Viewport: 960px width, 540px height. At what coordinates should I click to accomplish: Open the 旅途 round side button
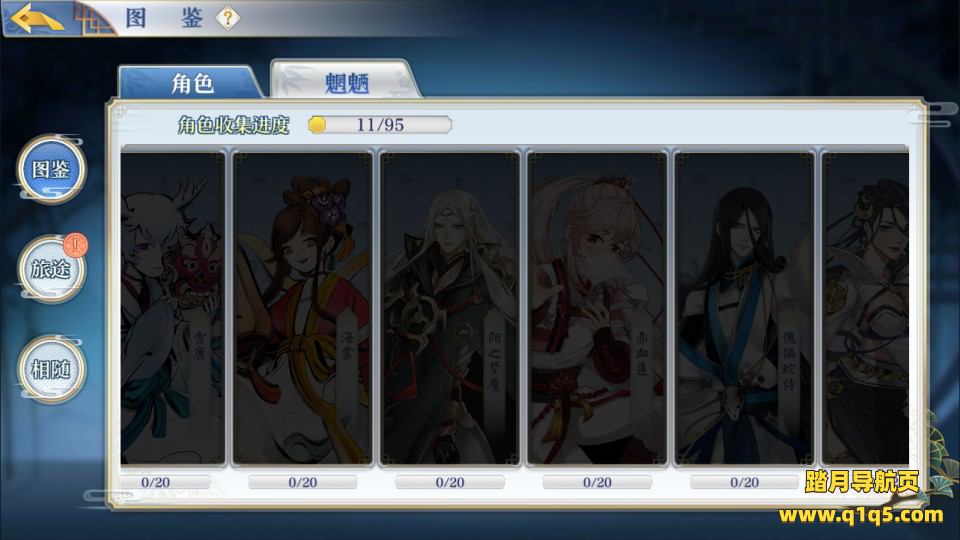51,269
